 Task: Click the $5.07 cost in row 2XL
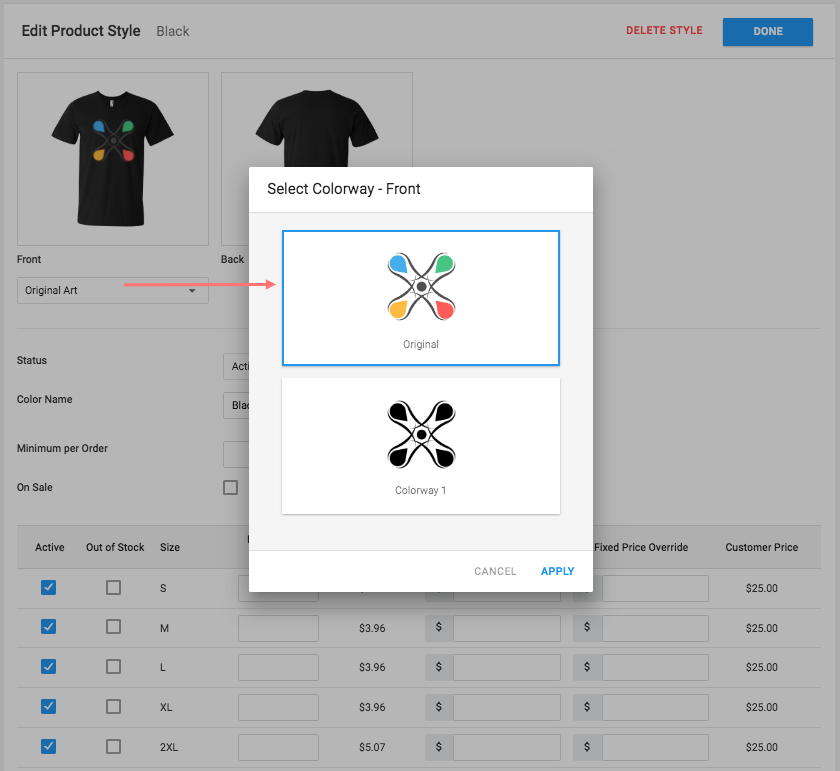click(372, 747)
